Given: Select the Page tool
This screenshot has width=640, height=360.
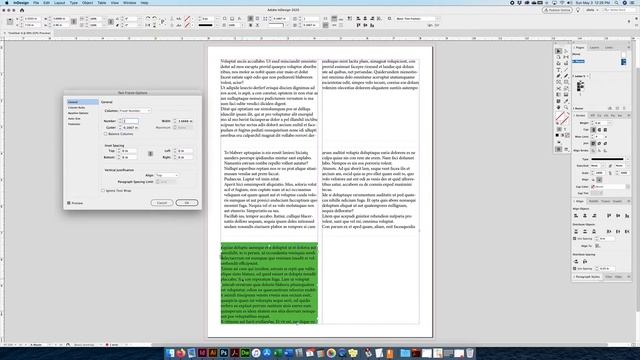Looking at the screenshot, I should (558, 57).
